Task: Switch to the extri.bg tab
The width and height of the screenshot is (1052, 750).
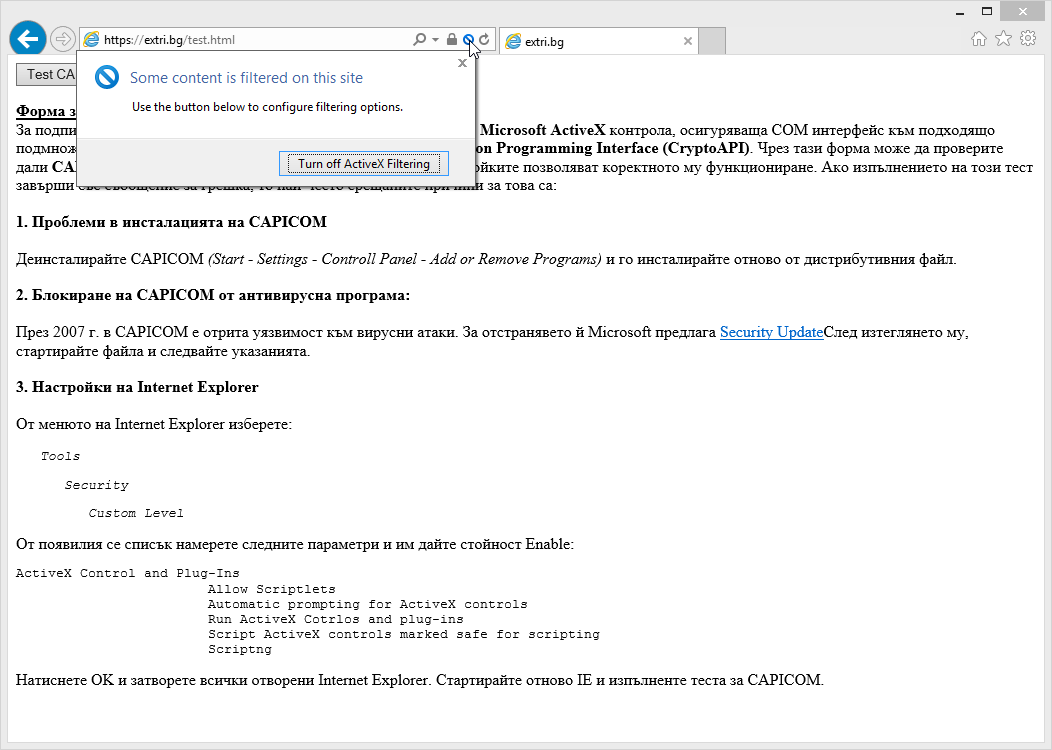Action: (599, 42)
